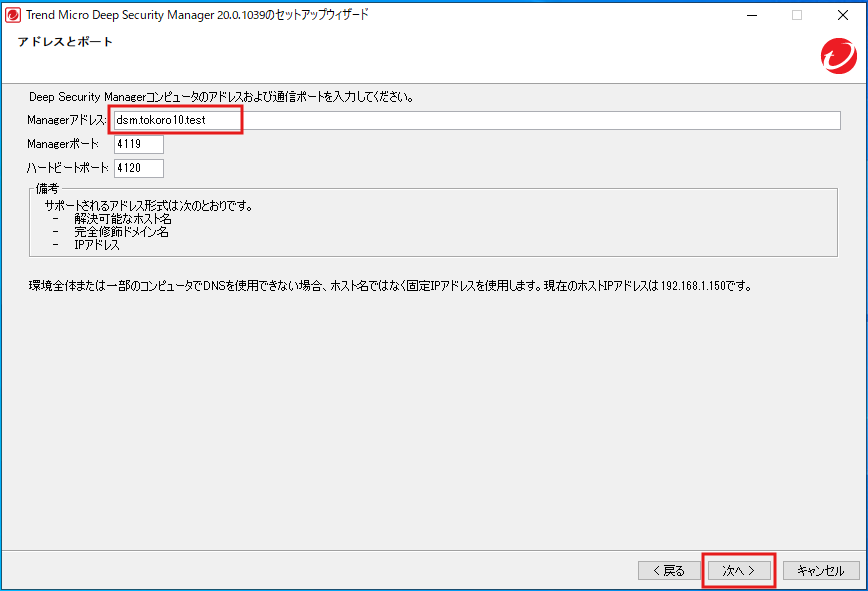Image resolution: width=868 pixels, height=591 pixels.
Task: Click the Manager port field showing 4119
Action: pos(139,144)
